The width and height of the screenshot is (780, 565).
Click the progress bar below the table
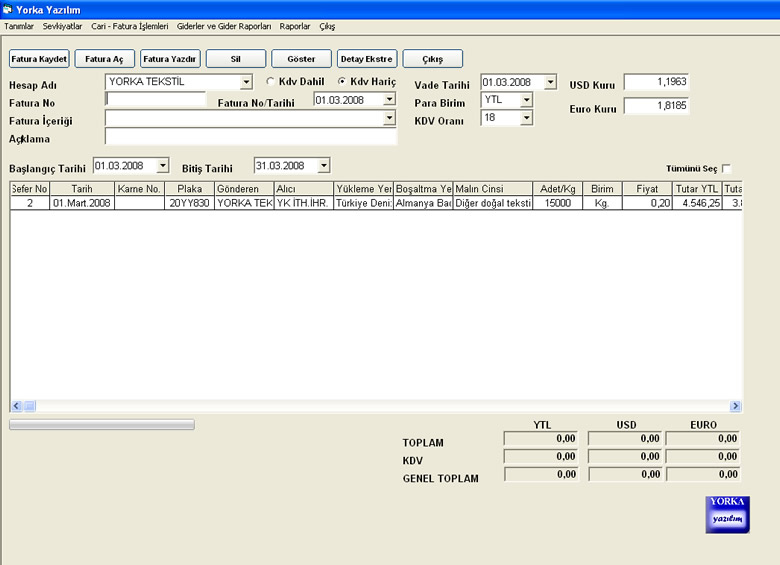(102, 424)
